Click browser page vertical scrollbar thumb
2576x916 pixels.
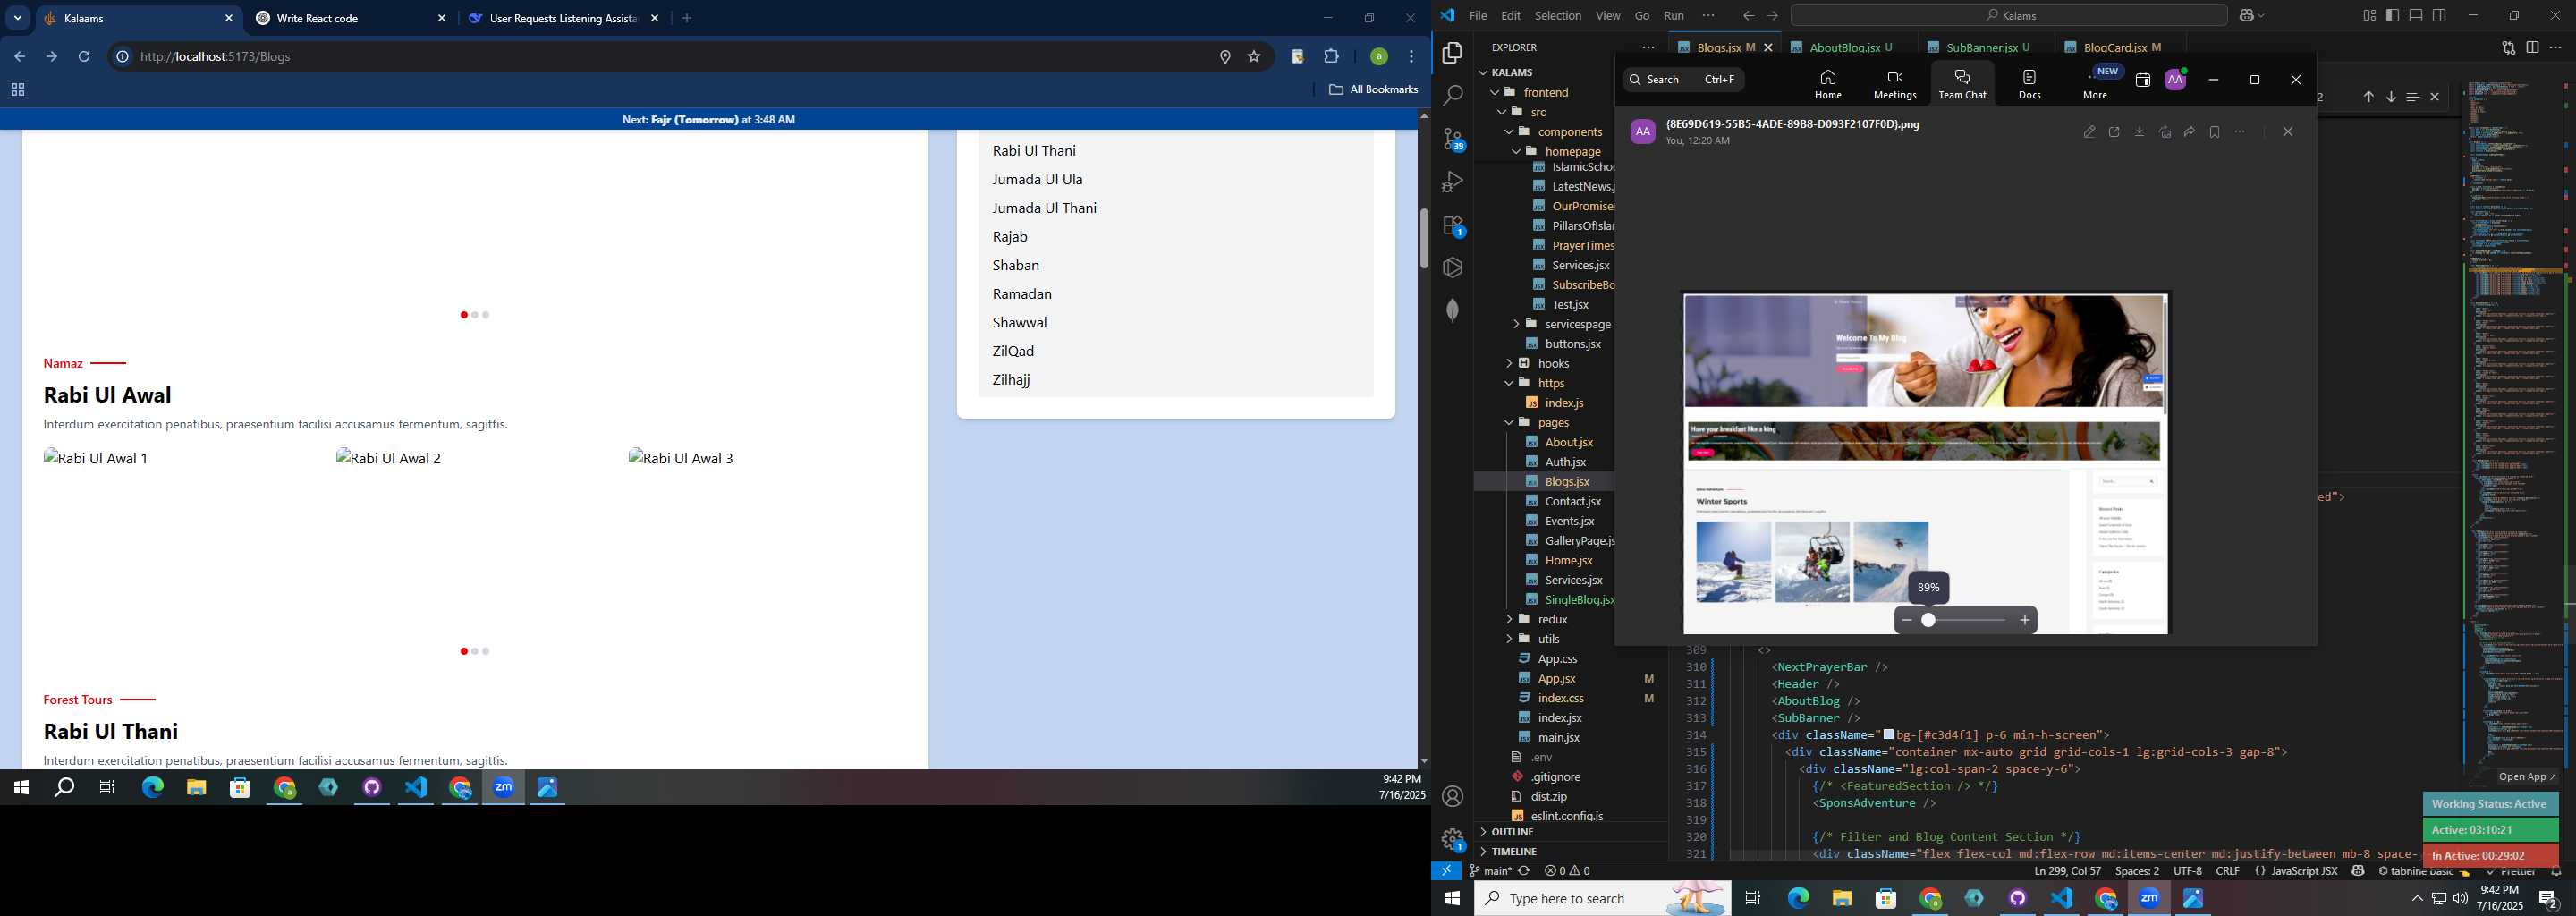pos(1424,238)
